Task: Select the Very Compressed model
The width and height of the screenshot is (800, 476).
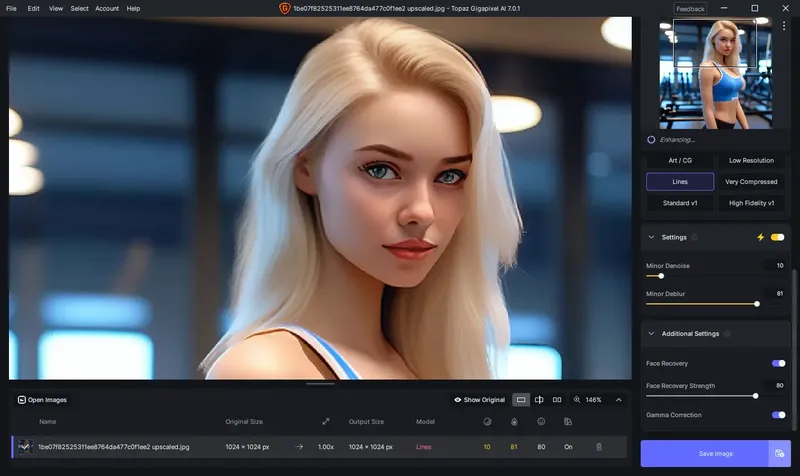Action: pos(751,182)
